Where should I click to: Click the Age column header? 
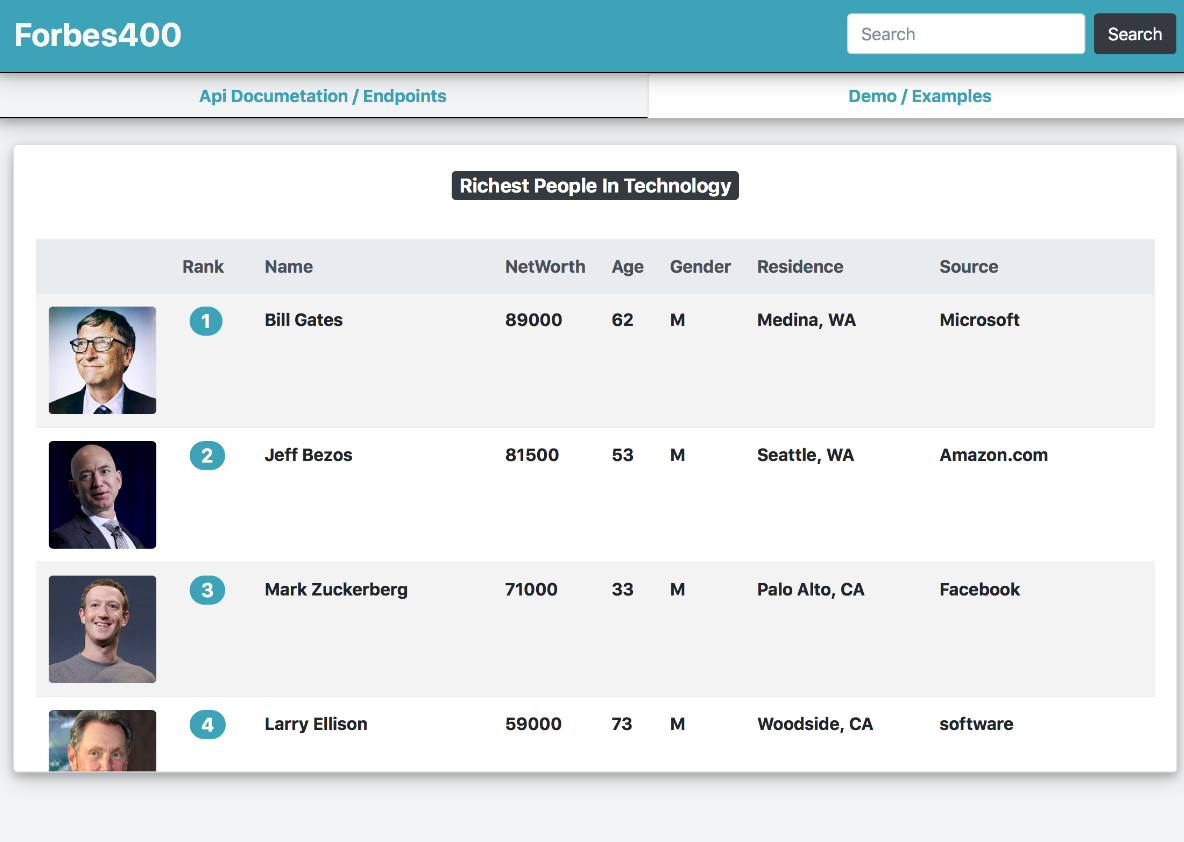tap(627, 267)
